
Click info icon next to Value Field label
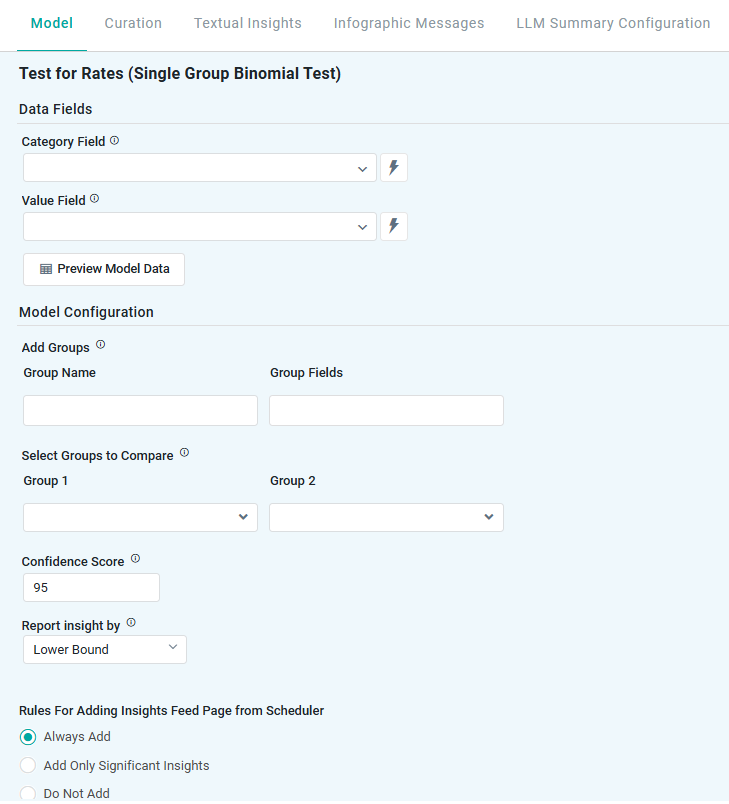click(95, 199)
